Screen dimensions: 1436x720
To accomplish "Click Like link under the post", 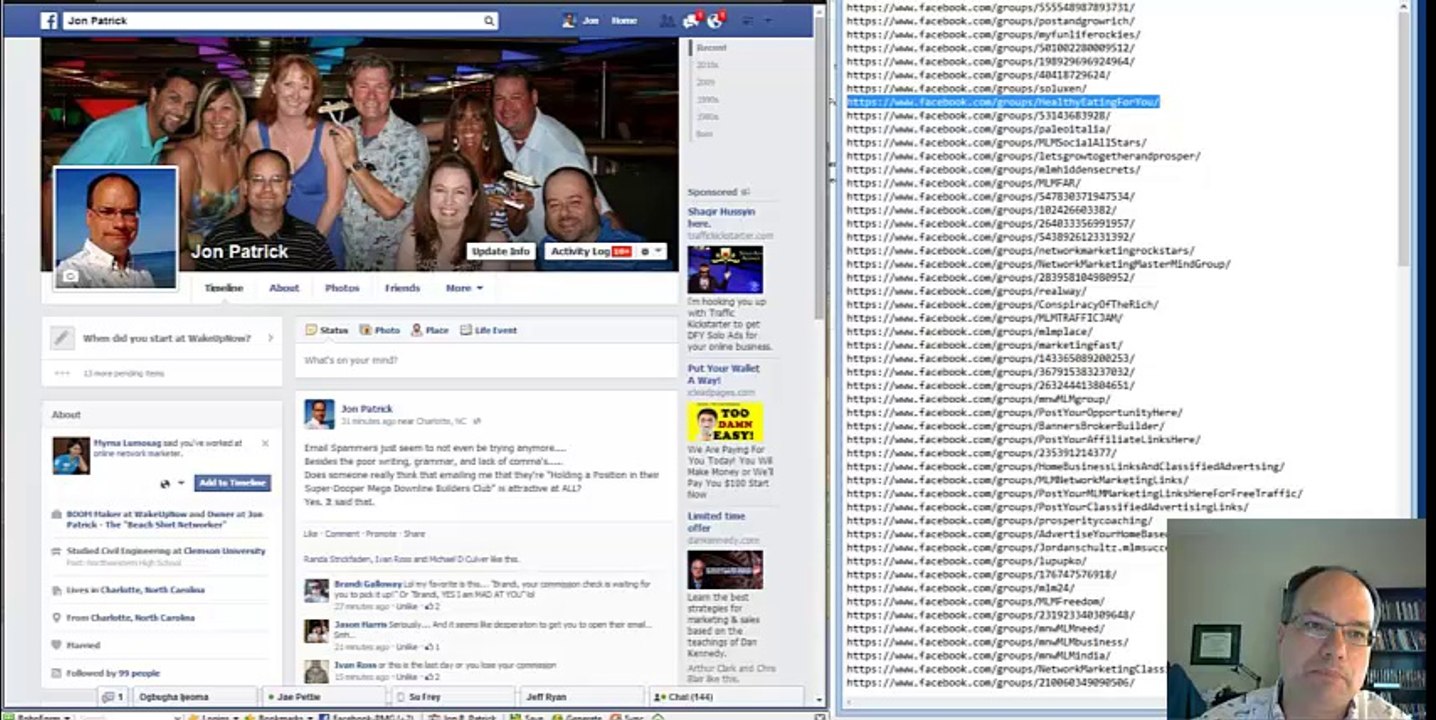I will click(310, 534).
